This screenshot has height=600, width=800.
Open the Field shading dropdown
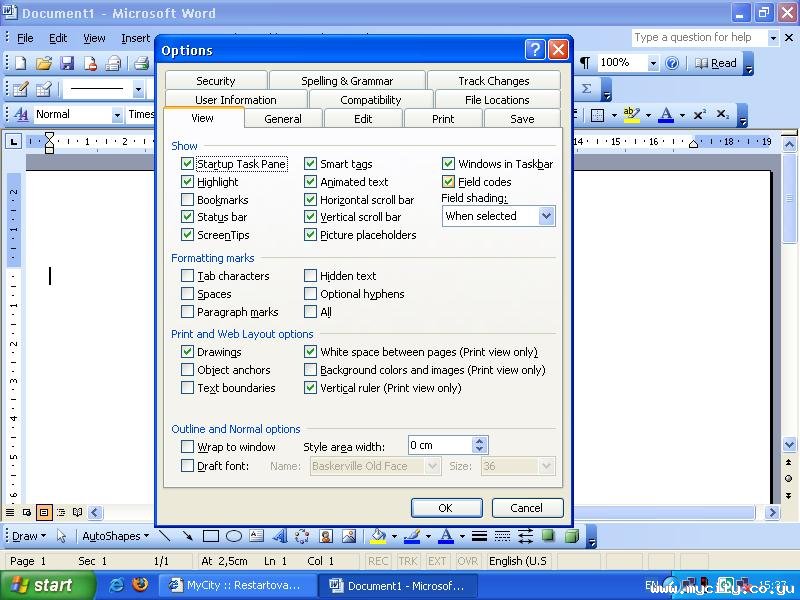pos(546,216)
